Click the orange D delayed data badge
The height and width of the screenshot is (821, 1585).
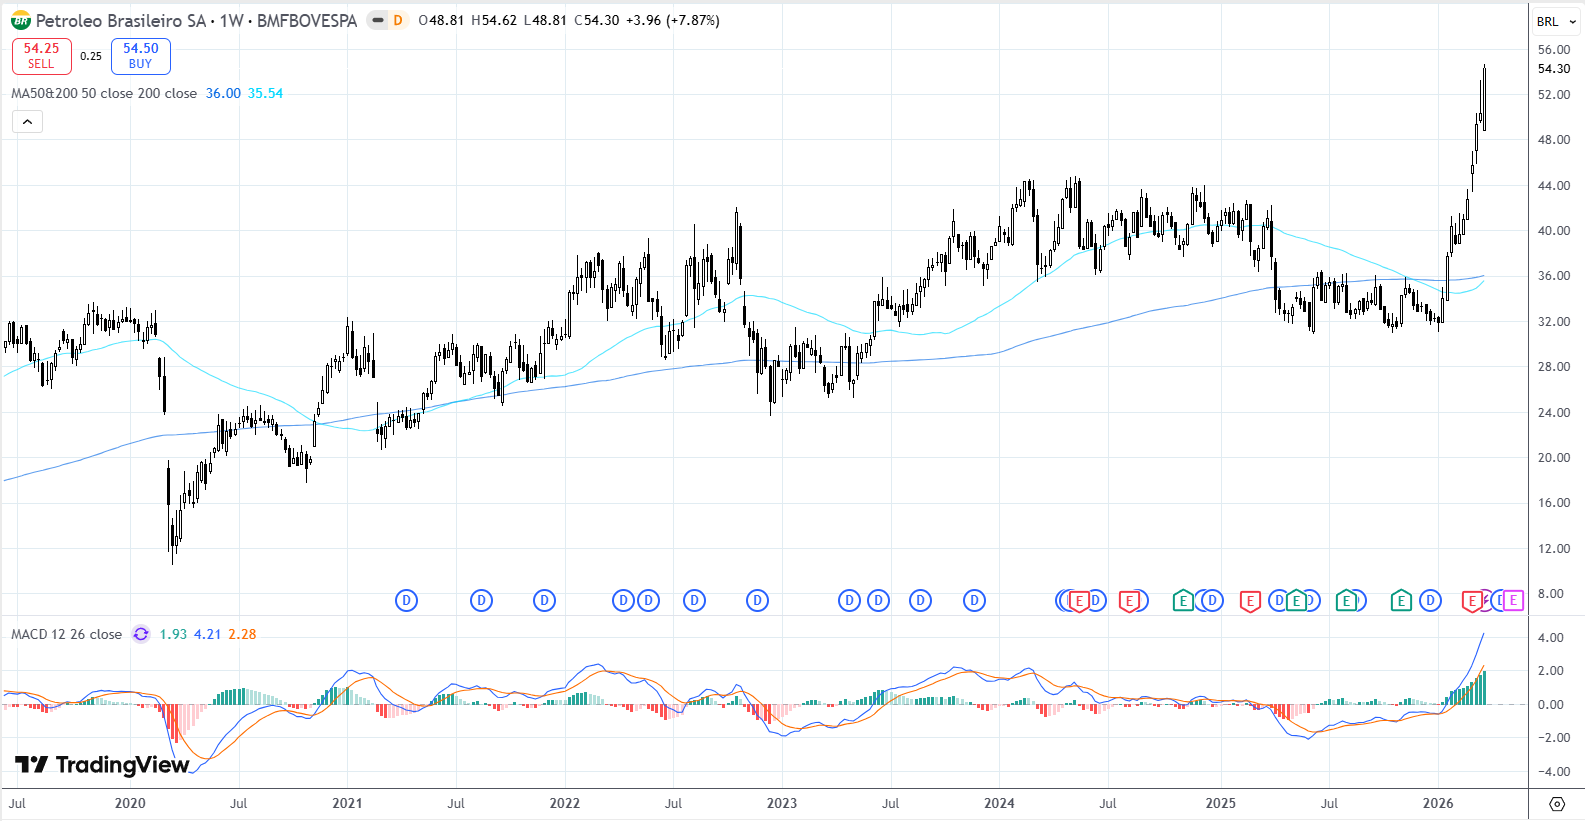point(398,20)
